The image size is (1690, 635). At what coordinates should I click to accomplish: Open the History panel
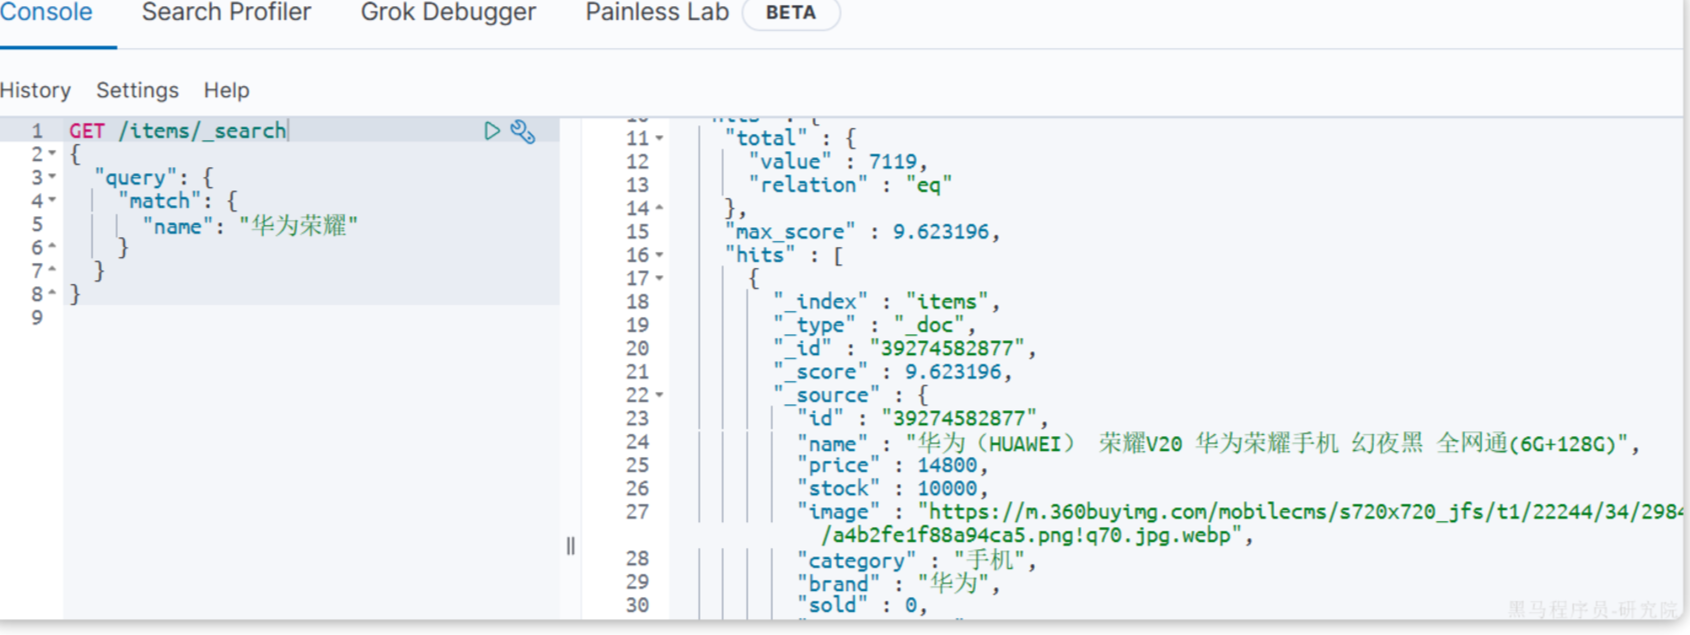35,90
